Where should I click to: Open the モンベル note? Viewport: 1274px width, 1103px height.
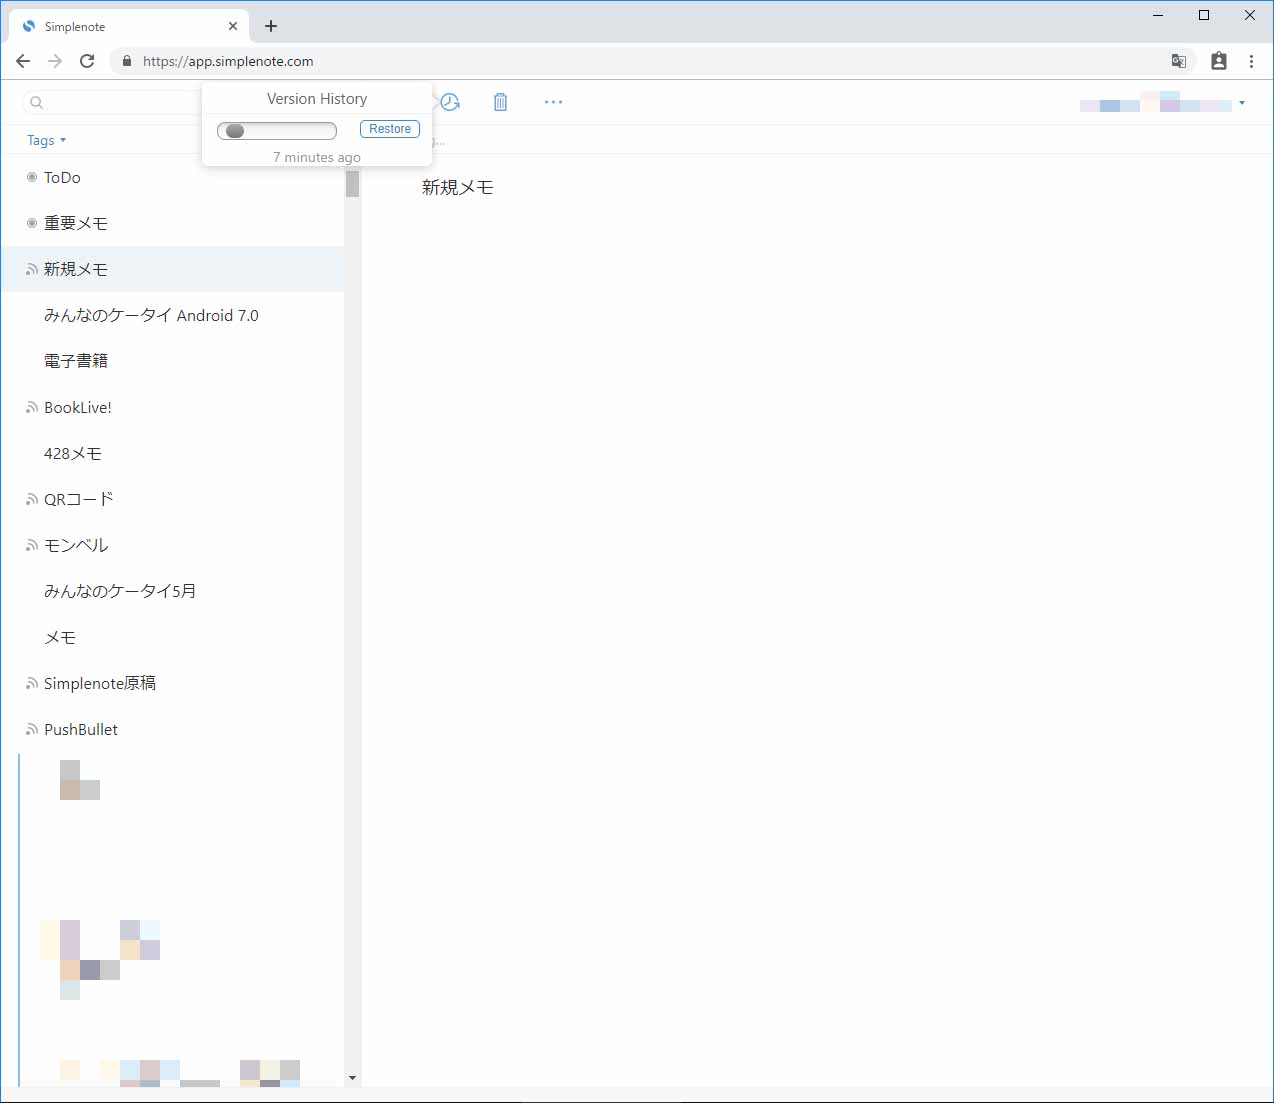point(173,545)
